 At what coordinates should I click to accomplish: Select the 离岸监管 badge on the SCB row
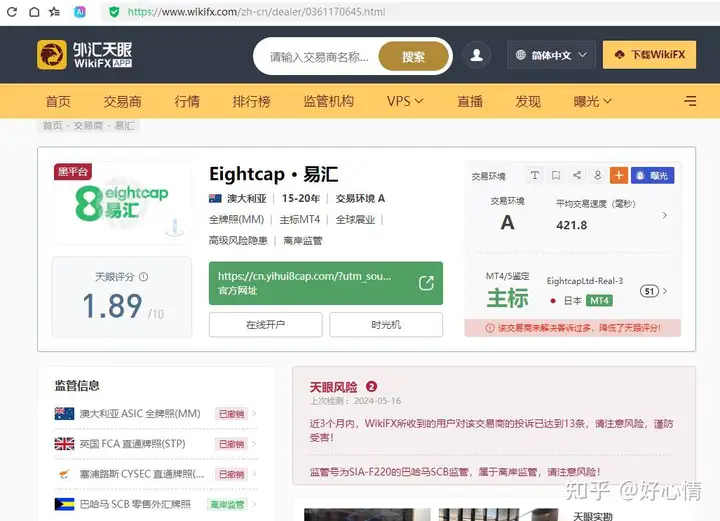point(227,504)
